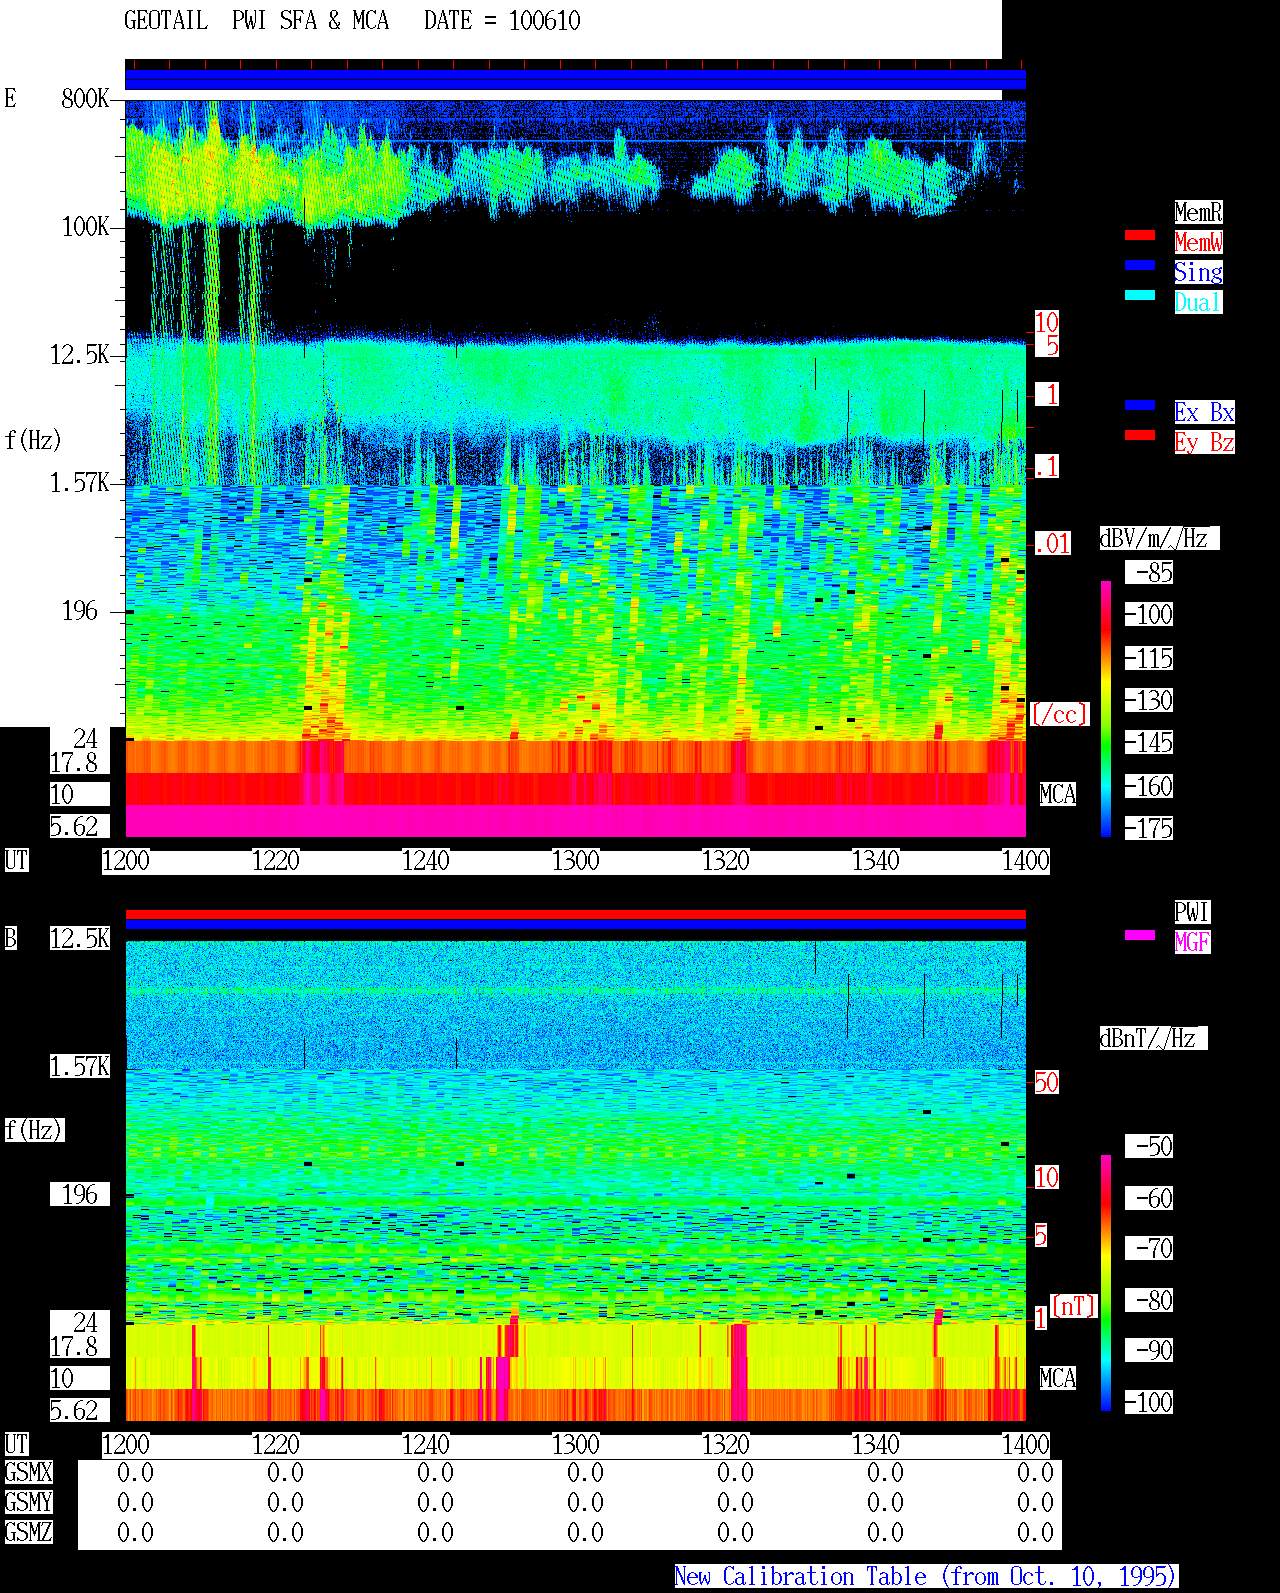Click the blue Ex Bx legend swatch
This screenshot has width=1280, height=1593.
point(1140,405)
